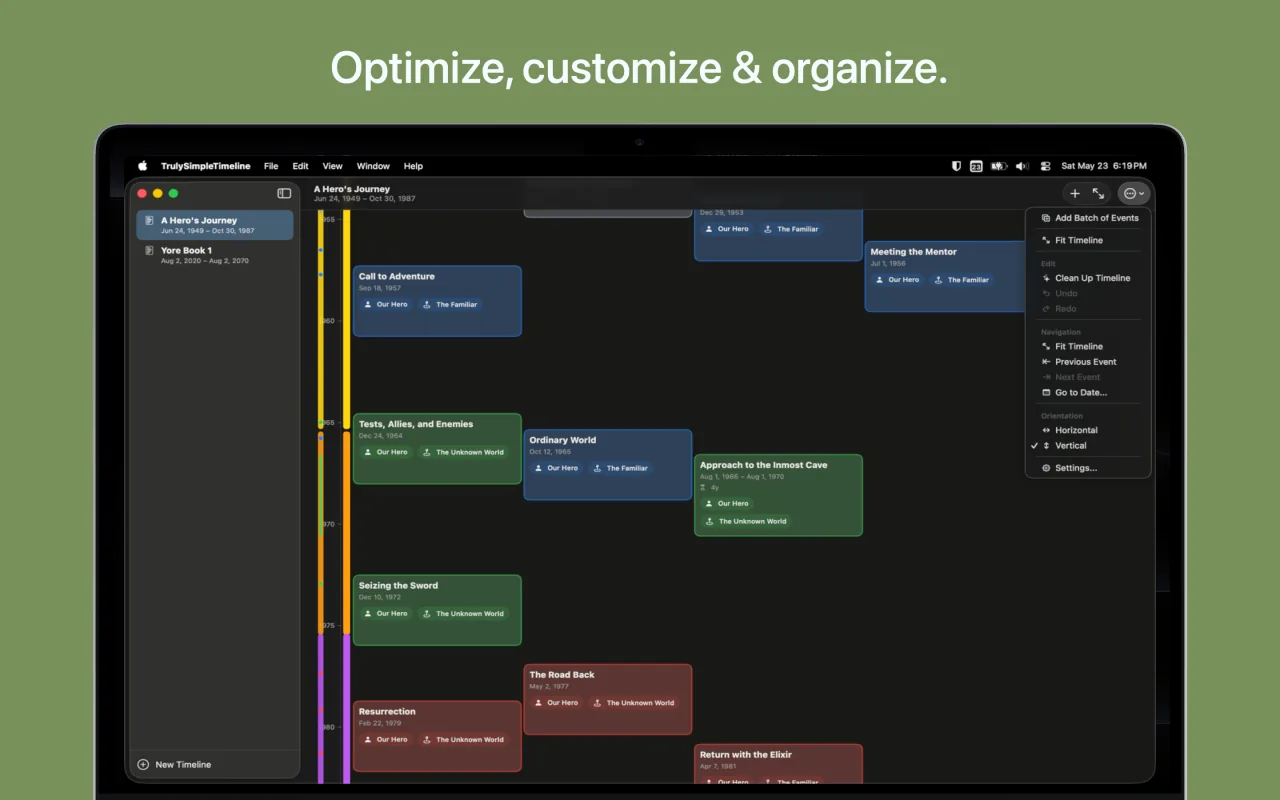Click The Unknown World tag in The Road Back
The width and height of the screenshot is (1280, 800).
tap(634, 703)
